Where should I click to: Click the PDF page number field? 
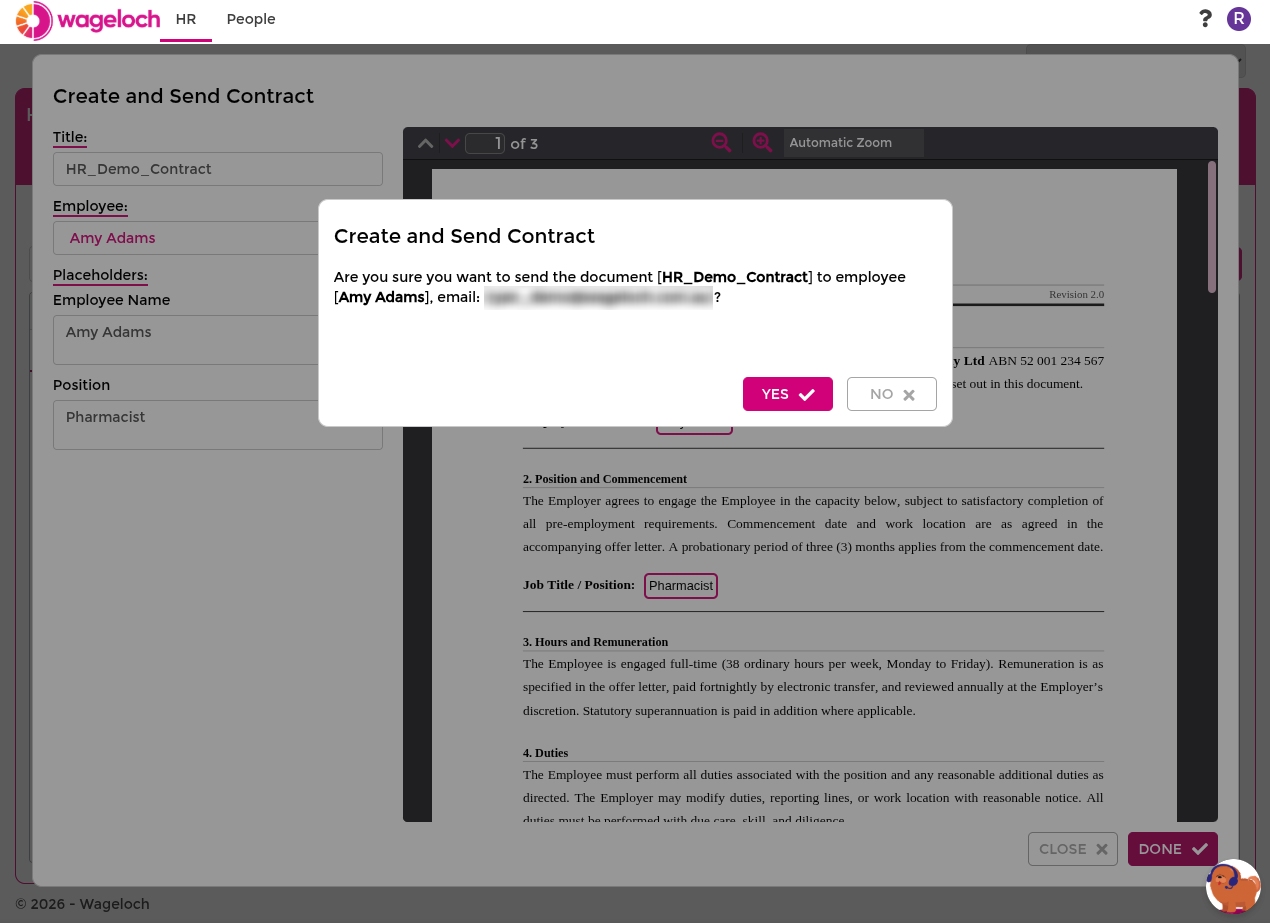tap(485, 143)
